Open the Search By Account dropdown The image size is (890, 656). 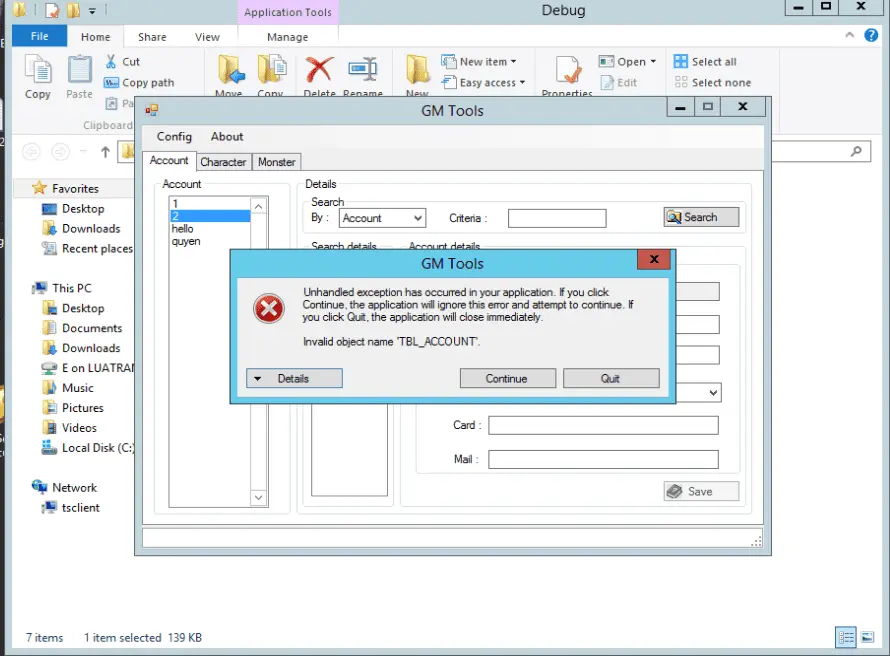[x=383, y=218]
